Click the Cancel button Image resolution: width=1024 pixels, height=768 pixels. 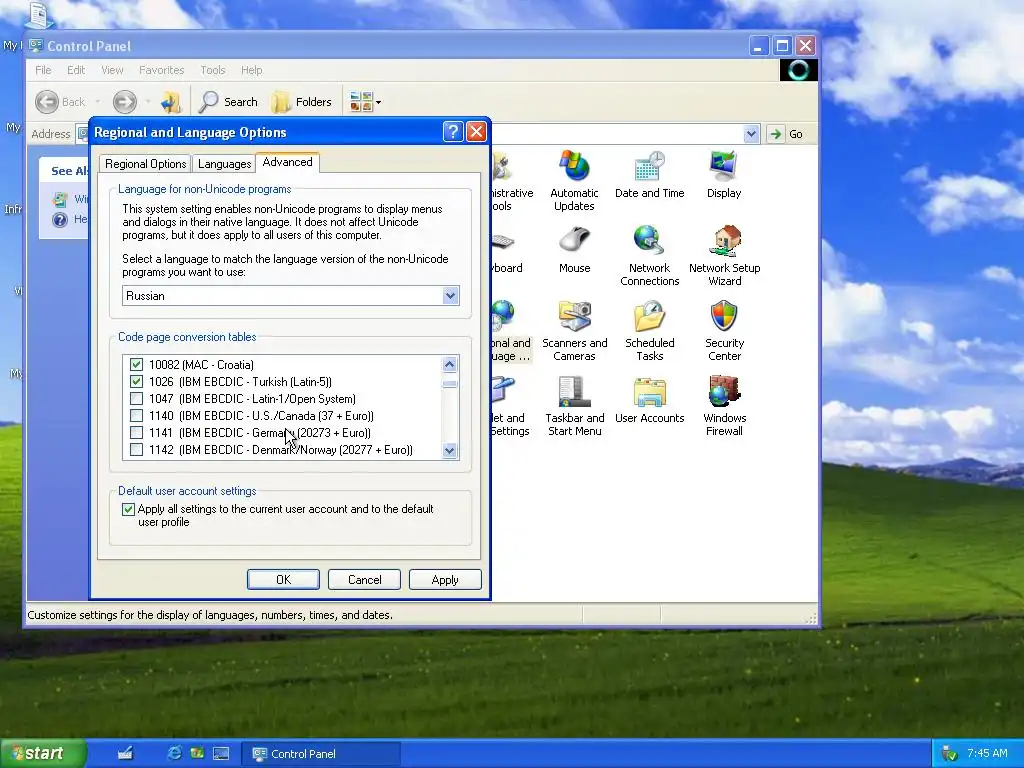click(364, 579)
